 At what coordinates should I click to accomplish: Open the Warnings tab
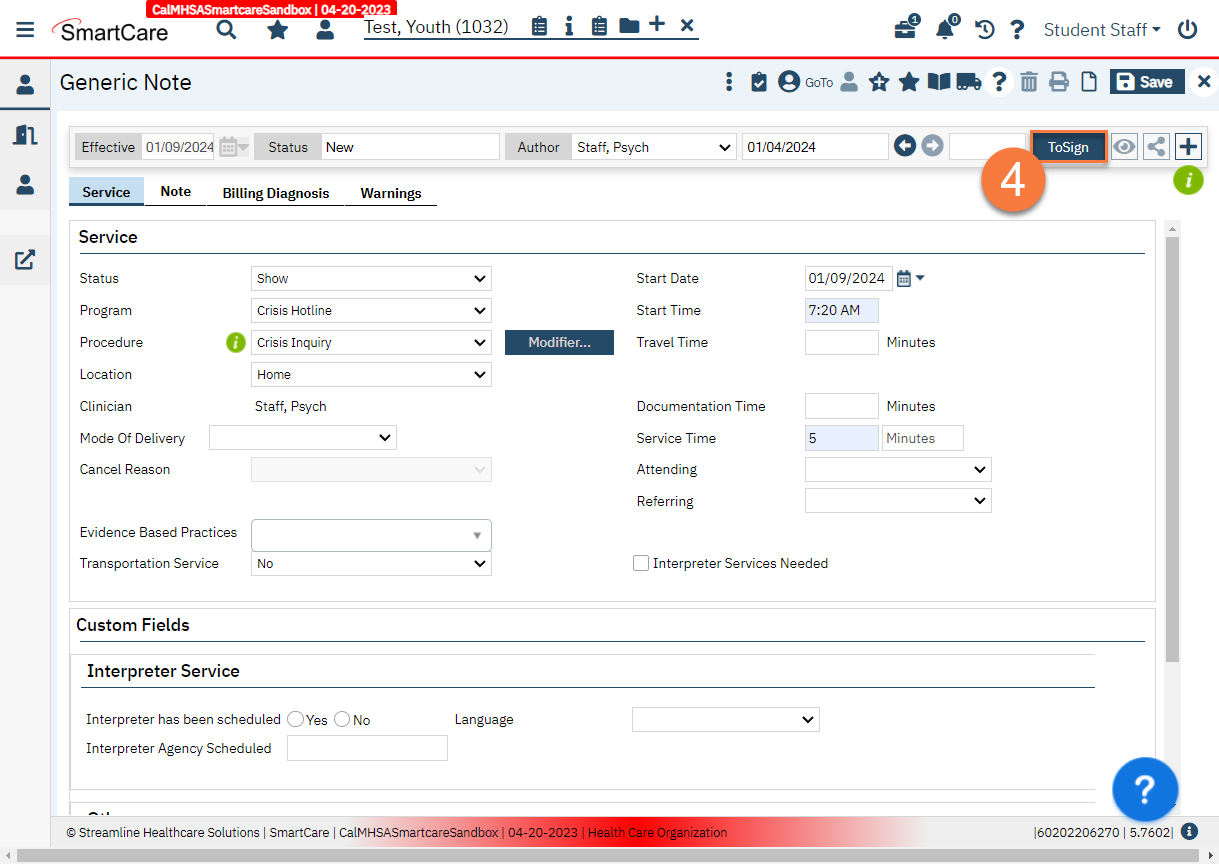391,193
